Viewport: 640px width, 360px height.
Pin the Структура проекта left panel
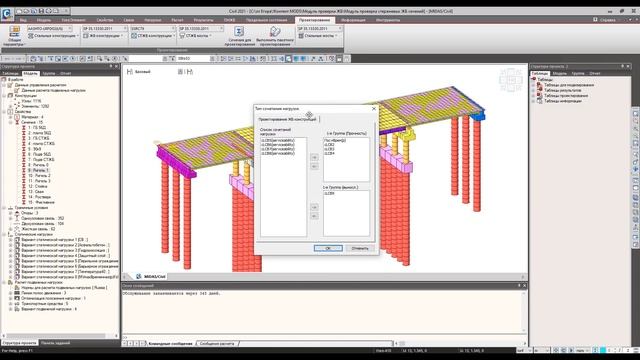pos(111,66)
